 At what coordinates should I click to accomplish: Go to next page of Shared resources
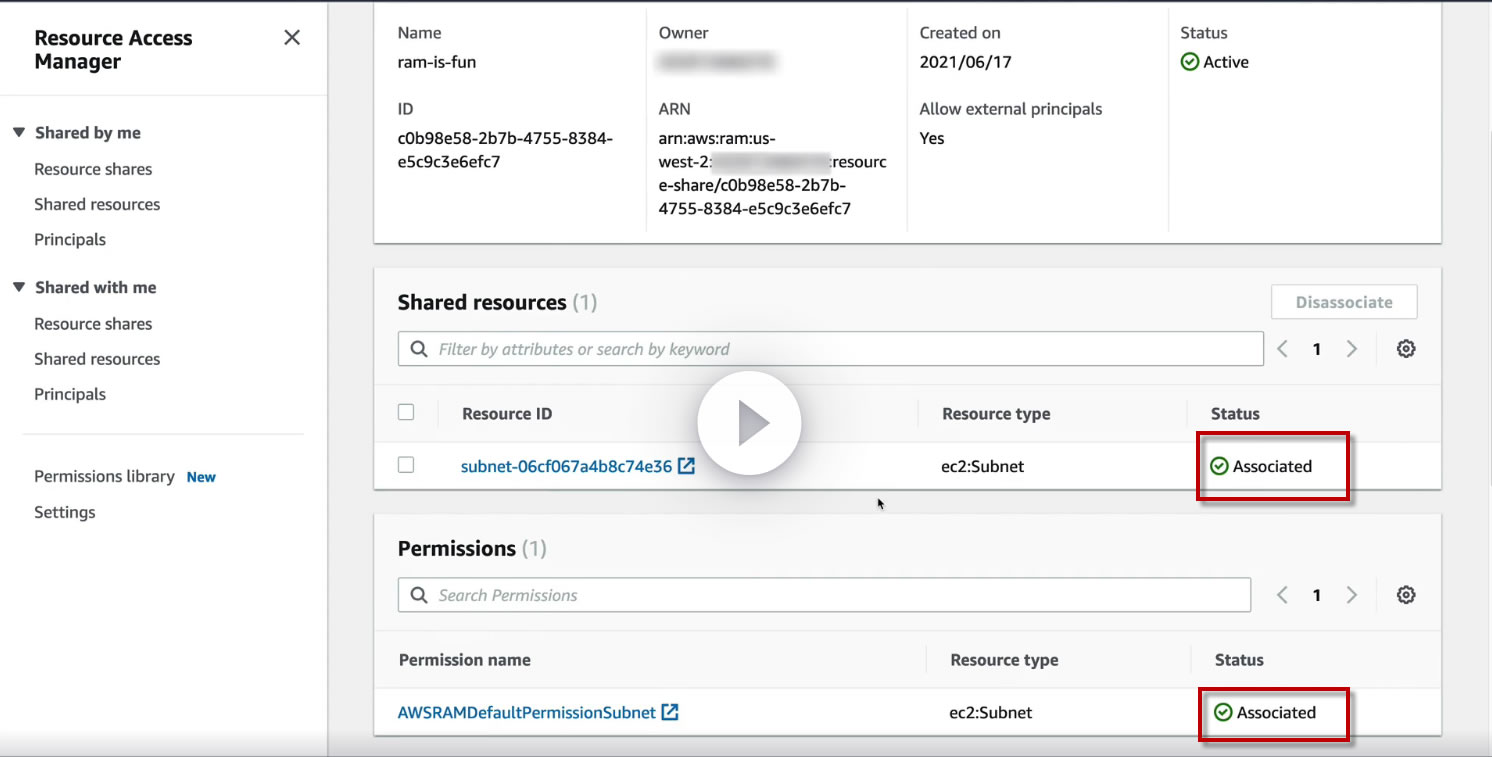pyautogui.click(x=1352, y=349)
